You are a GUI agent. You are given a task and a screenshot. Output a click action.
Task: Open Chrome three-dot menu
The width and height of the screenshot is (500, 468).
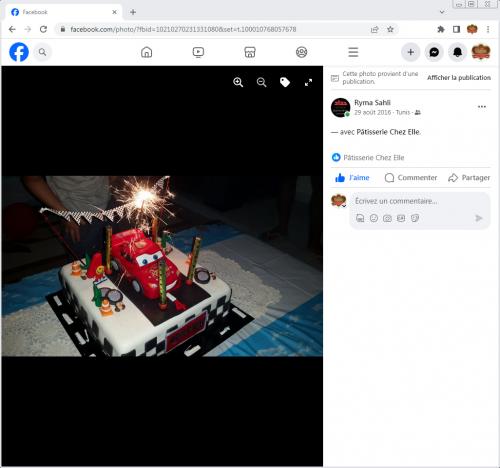pyautogui.click(x=488, y=29)
